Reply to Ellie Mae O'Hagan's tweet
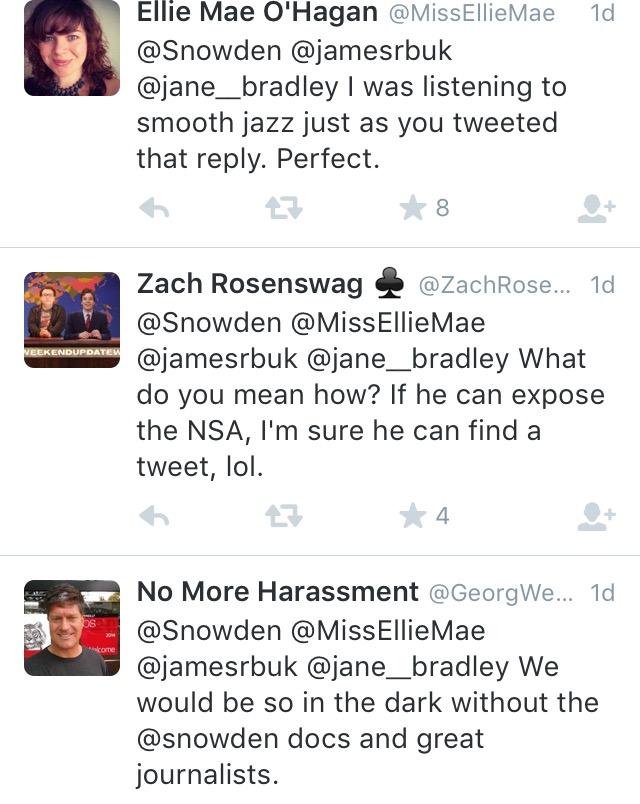 coord(153,208)
